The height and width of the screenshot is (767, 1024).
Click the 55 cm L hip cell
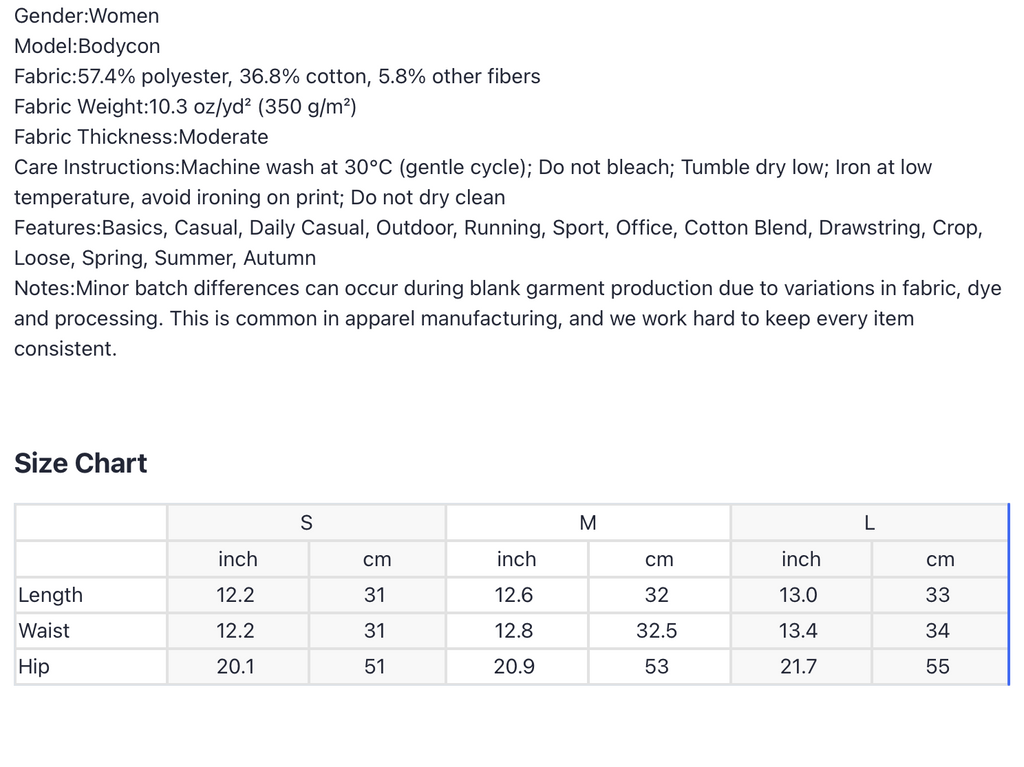[x=940, y=667]
